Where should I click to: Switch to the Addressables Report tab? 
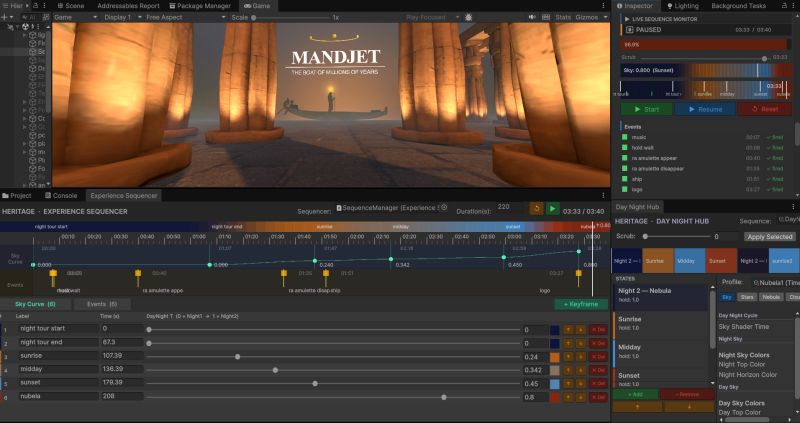coord(128,6)
